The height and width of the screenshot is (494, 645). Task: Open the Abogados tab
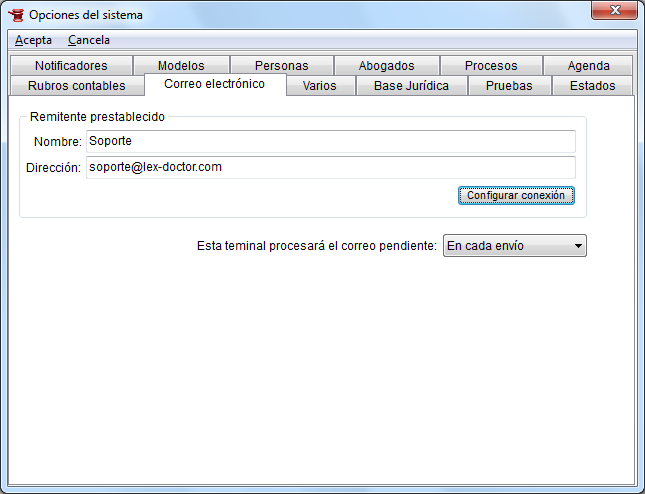pyautogui.click(x=385, y=66)
